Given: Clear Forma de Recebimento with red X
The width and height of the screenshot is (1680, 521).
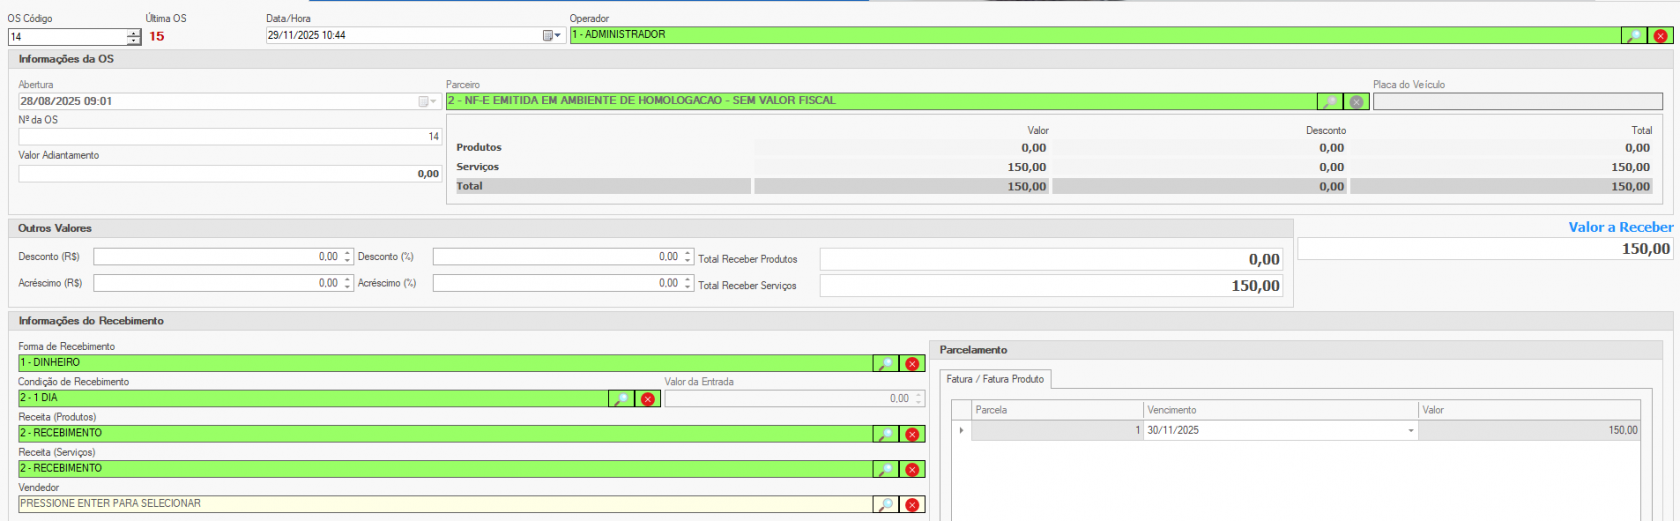Looking at the screenshot, I should 912,364.
